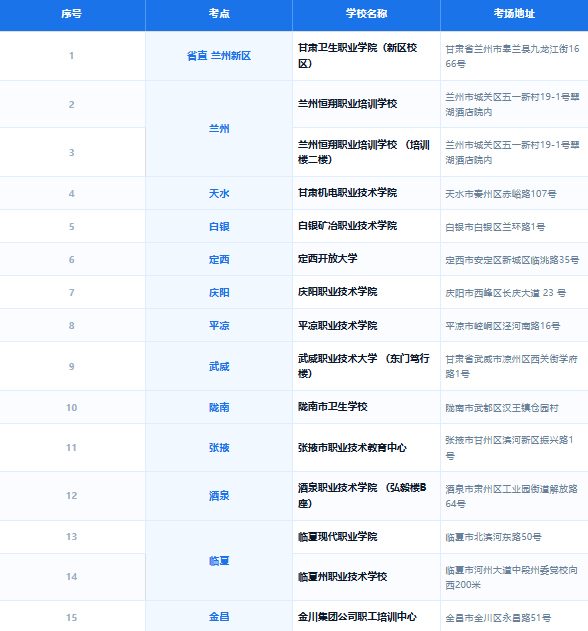Open the 天水 exam site link
Image resolution: width=588 pixels, height=631 pixels.
219,194
